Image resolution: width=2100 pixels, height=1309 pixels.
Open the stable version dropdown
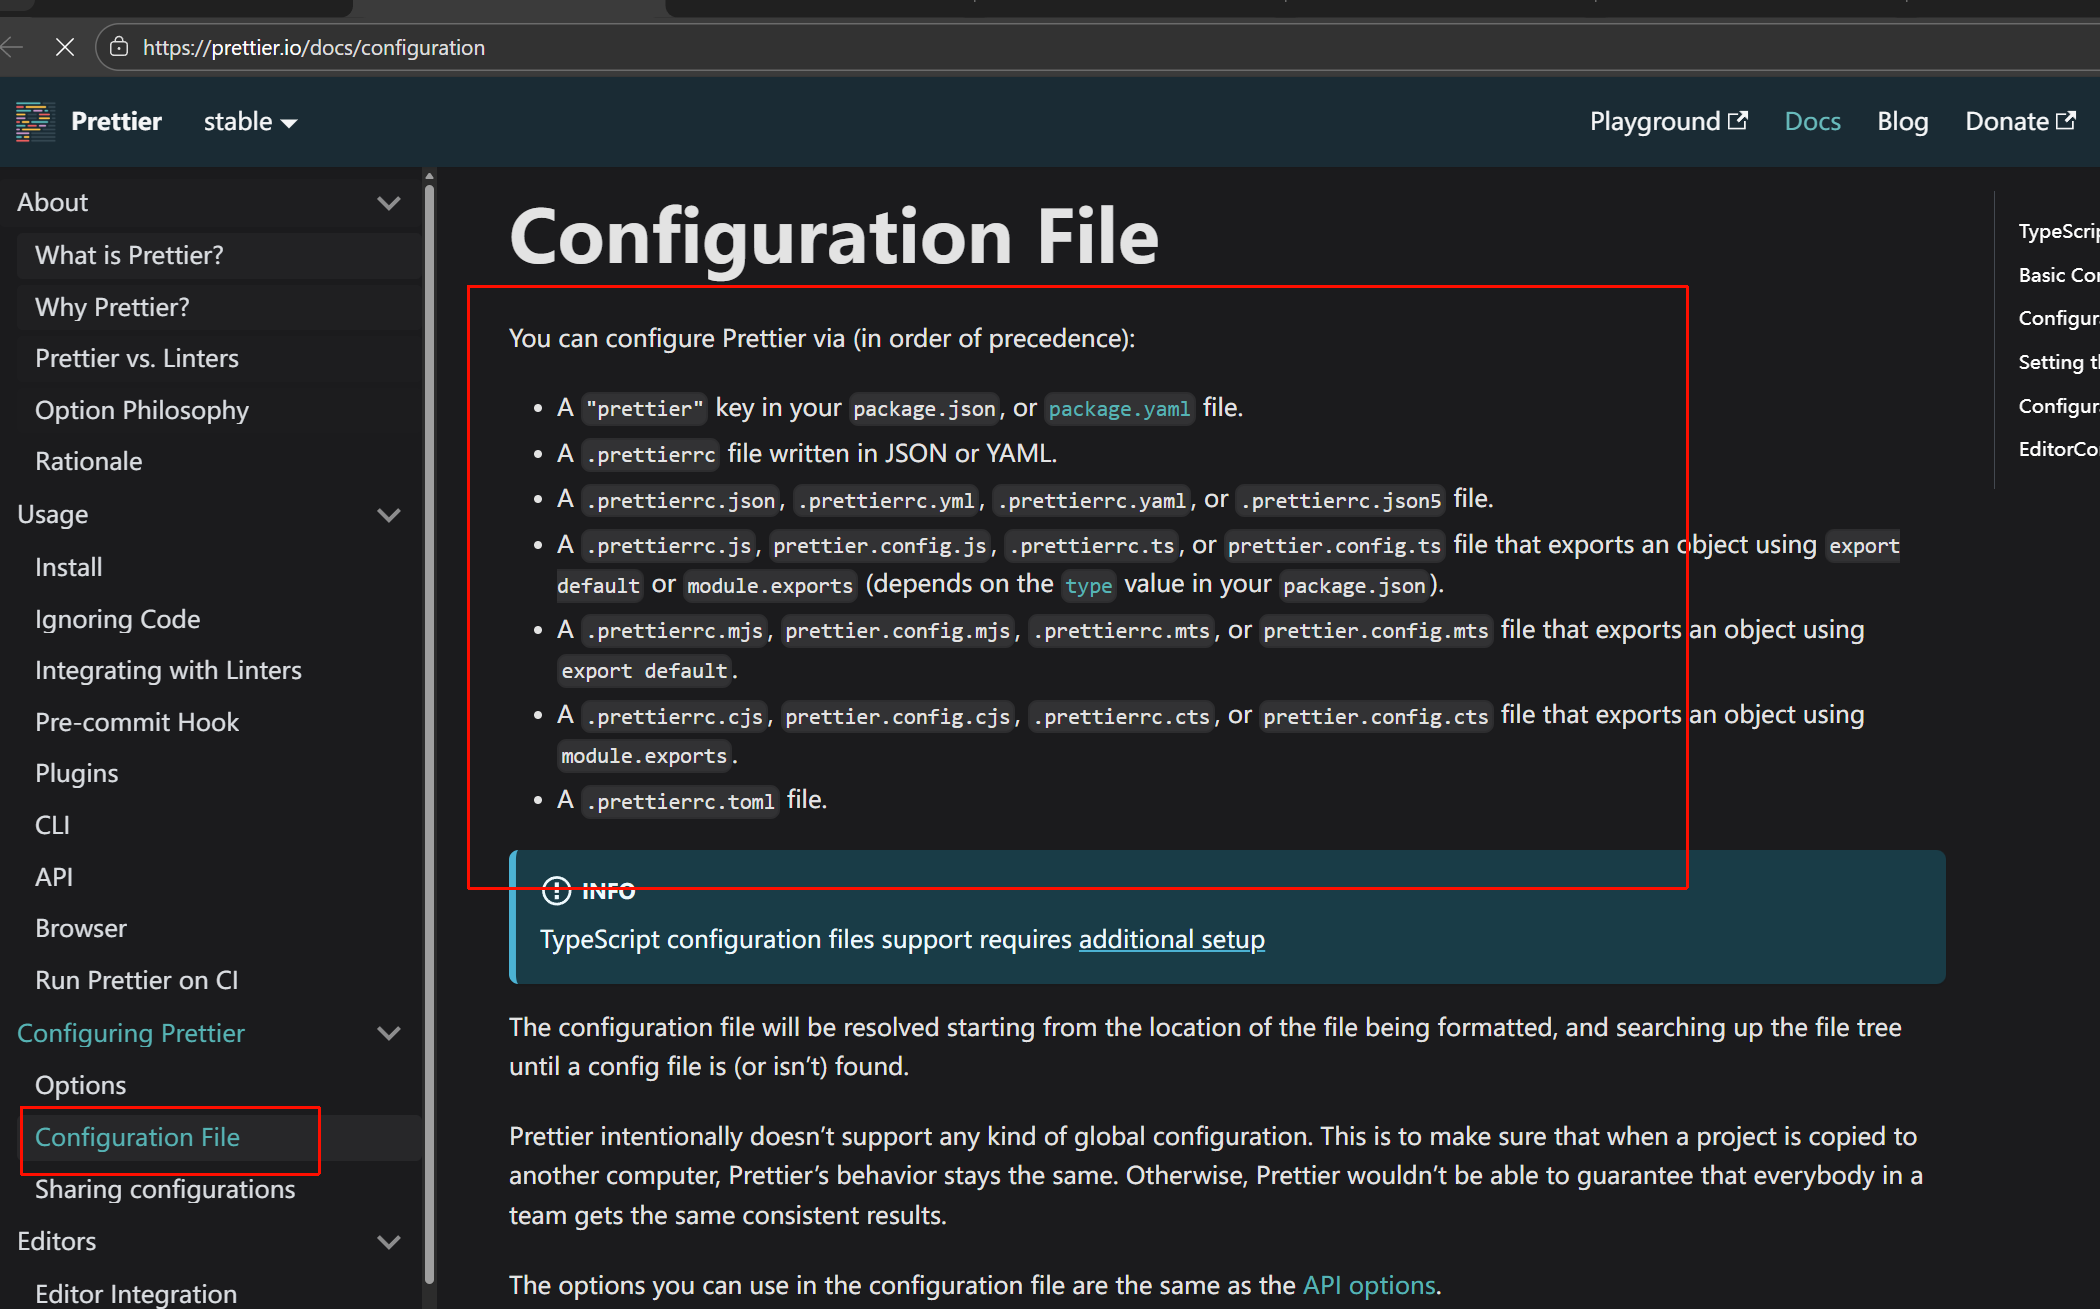pos(250,122)
